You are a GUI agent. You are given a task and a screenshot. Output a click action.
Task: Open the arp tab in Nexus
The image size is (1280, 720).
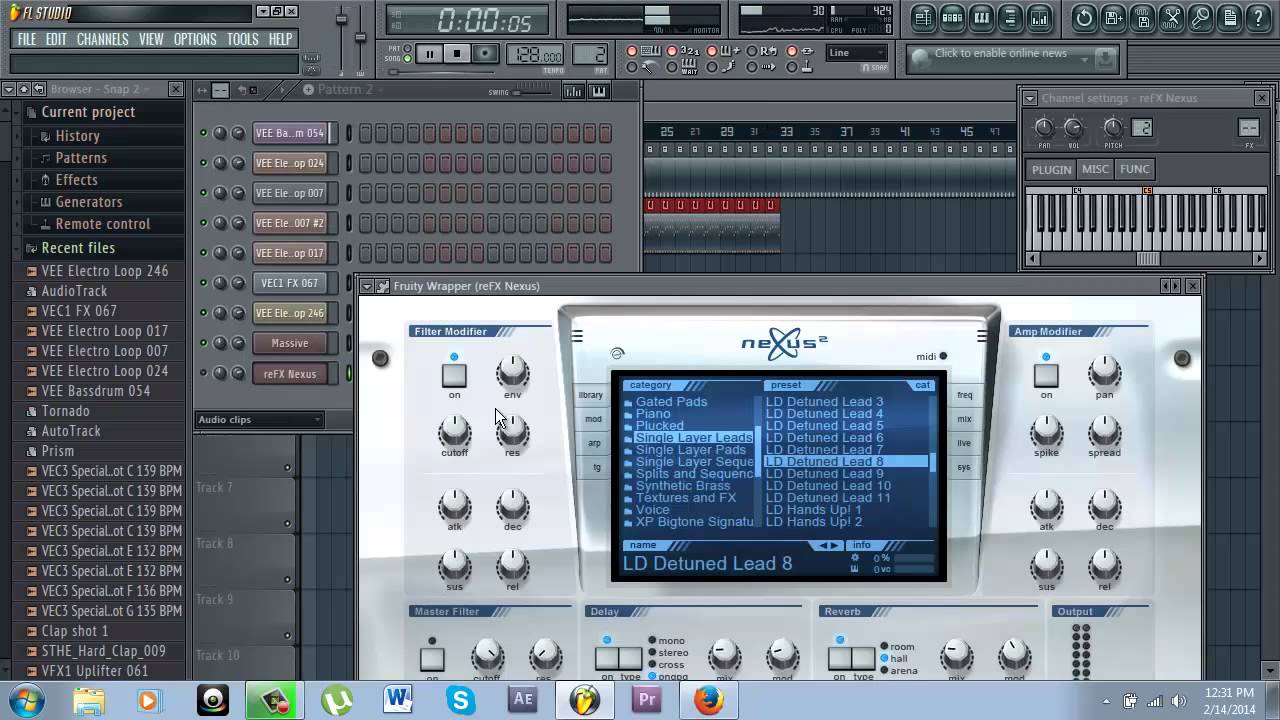[594, 443]
